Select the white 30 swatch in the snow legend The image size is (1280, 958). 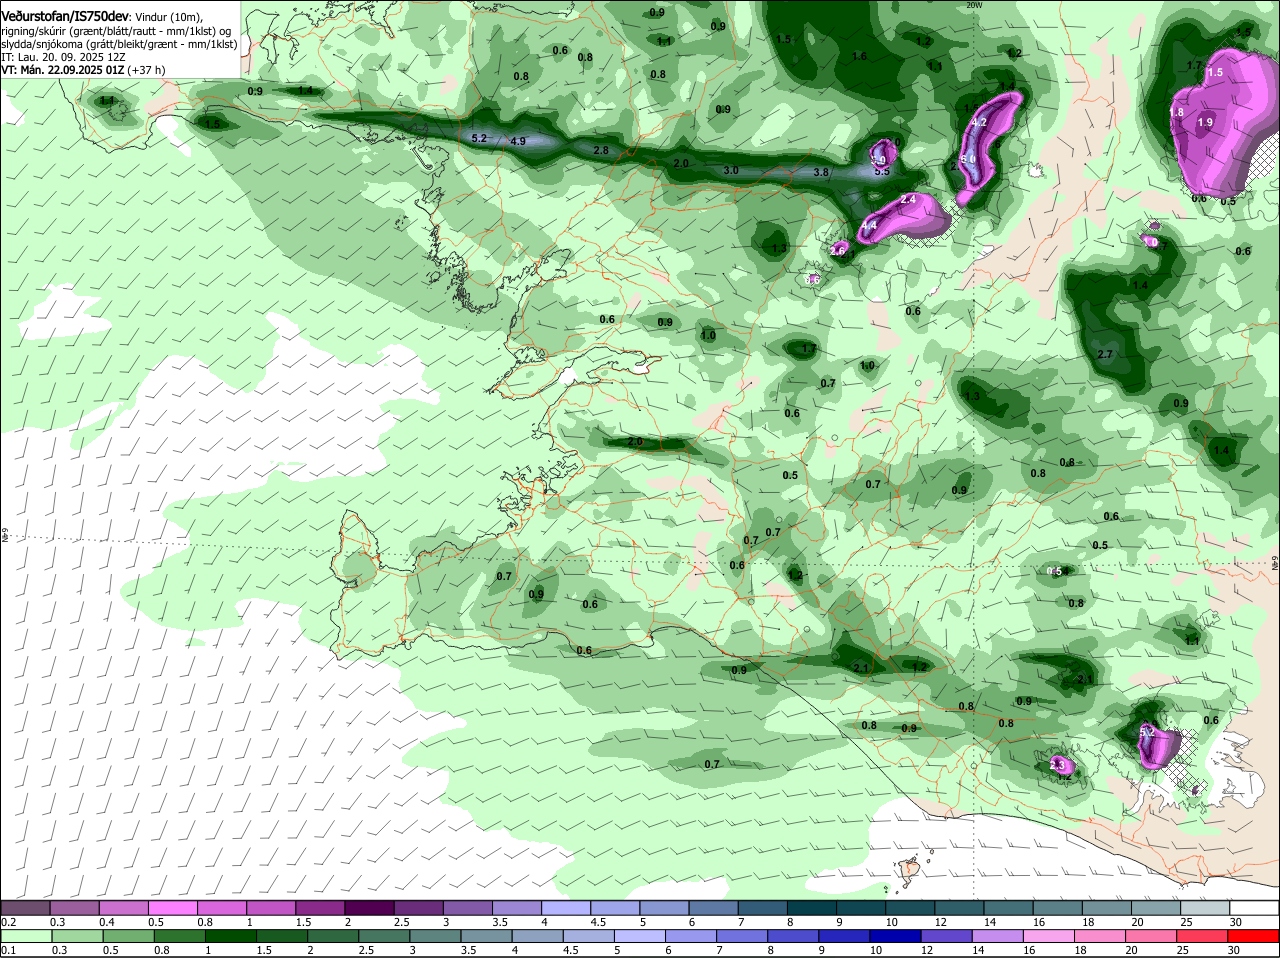1254,907
